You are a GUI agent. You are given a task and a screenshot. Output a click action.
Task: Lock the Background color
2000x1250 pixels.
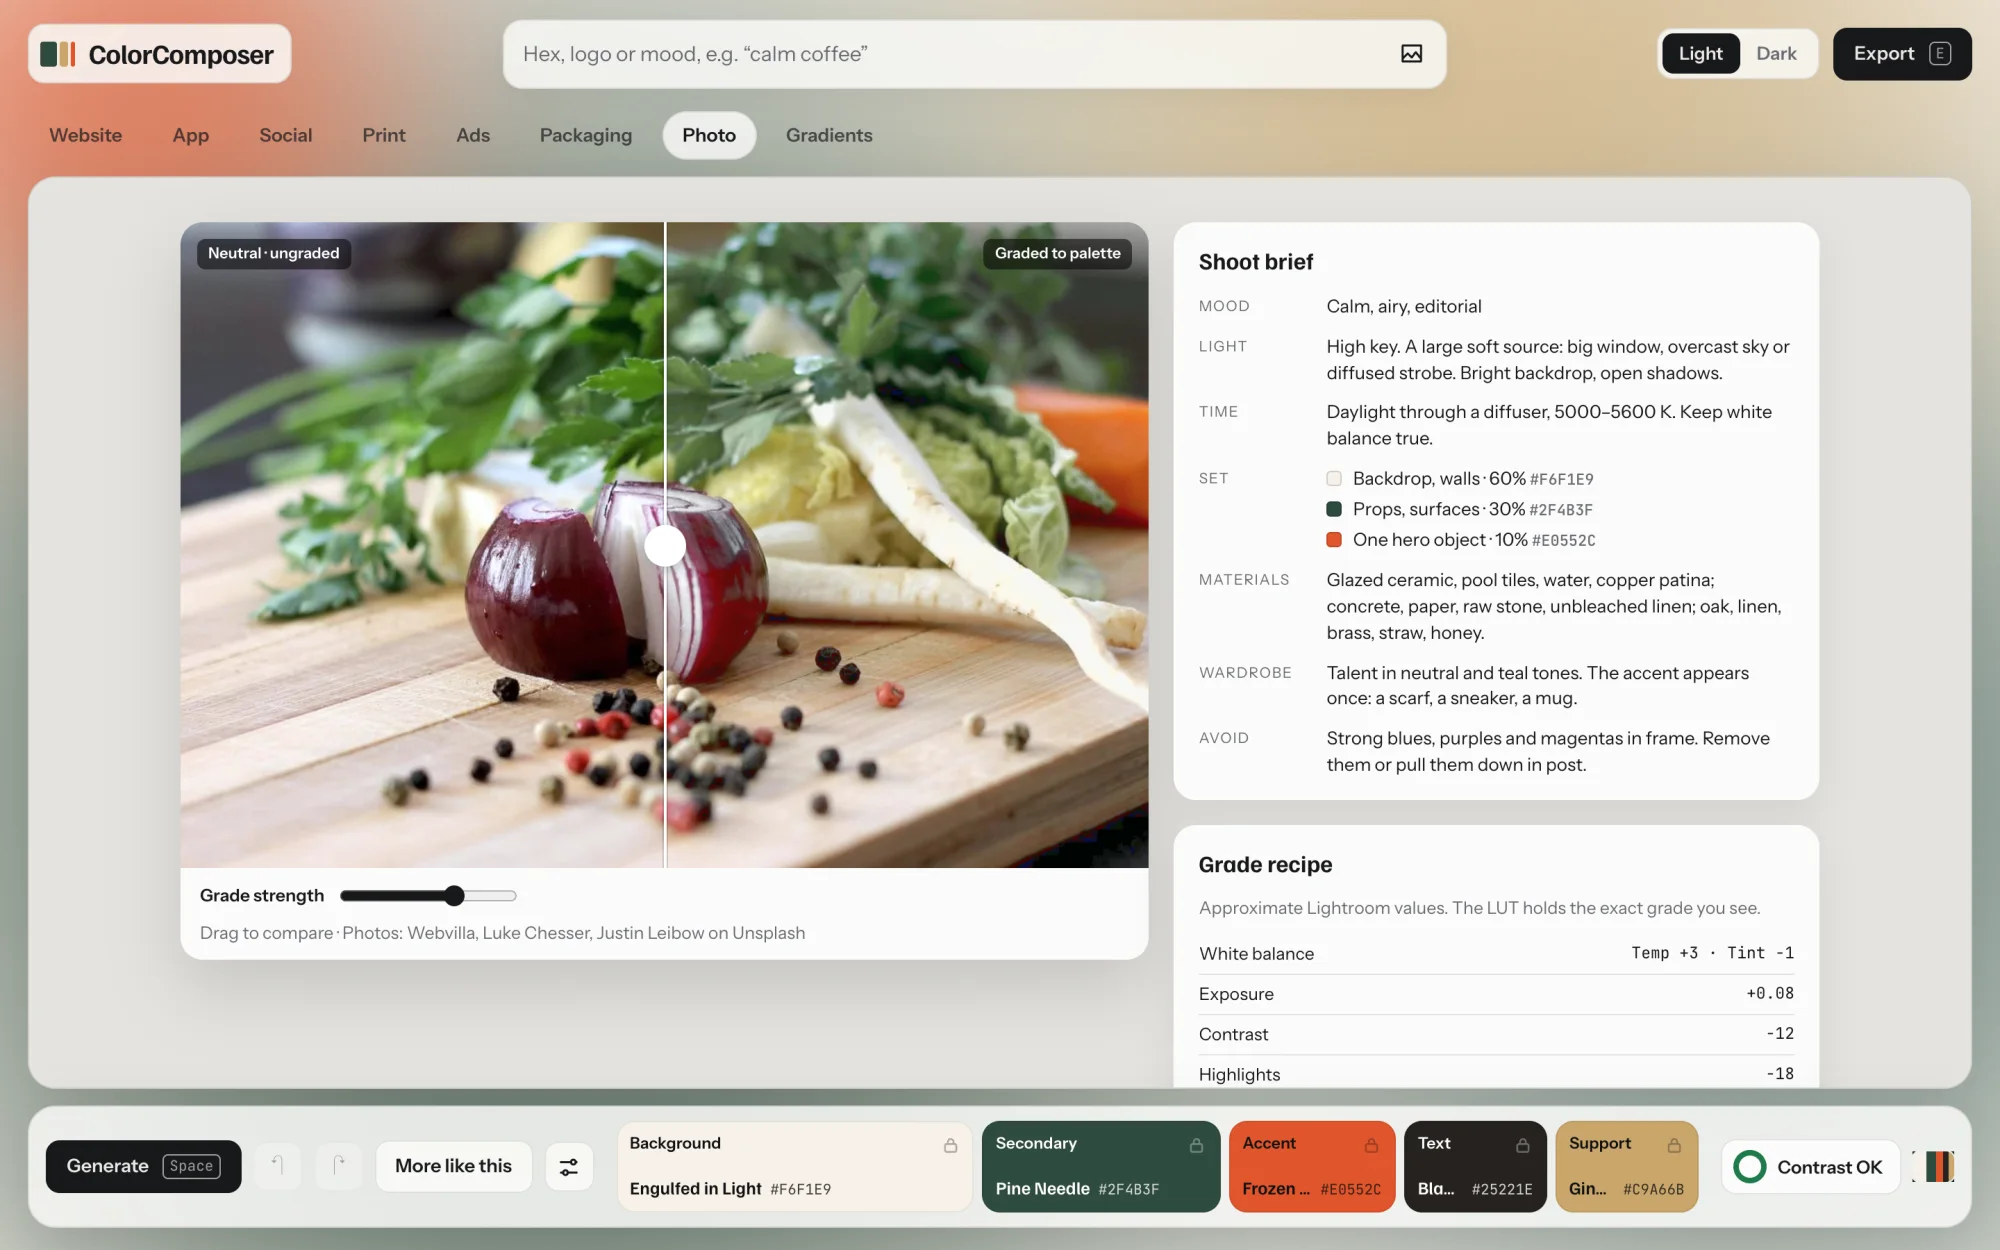pos(950,1145)
